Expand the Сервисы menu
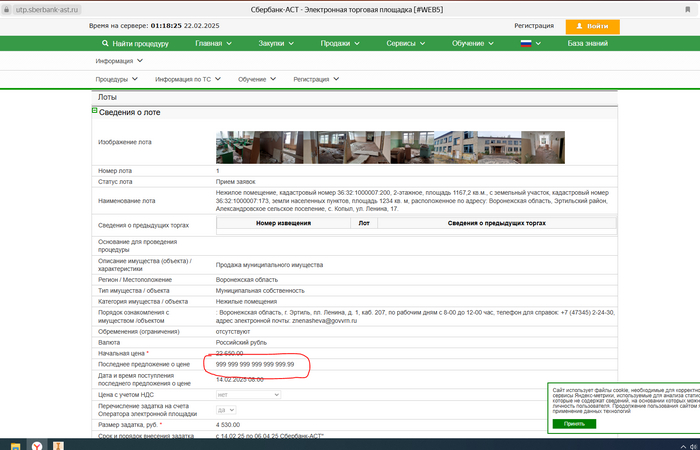 [x=405, y=43]
